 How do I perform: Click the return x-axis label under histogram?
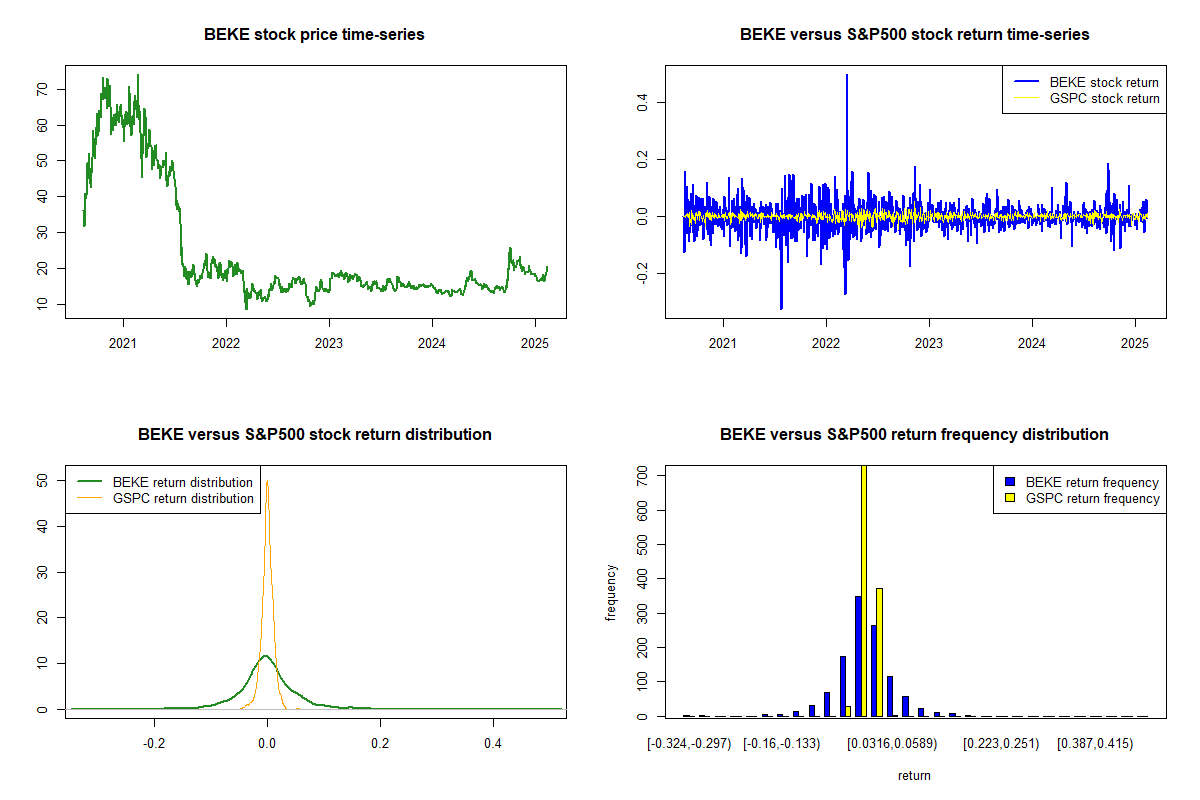(x=914, y=775)
